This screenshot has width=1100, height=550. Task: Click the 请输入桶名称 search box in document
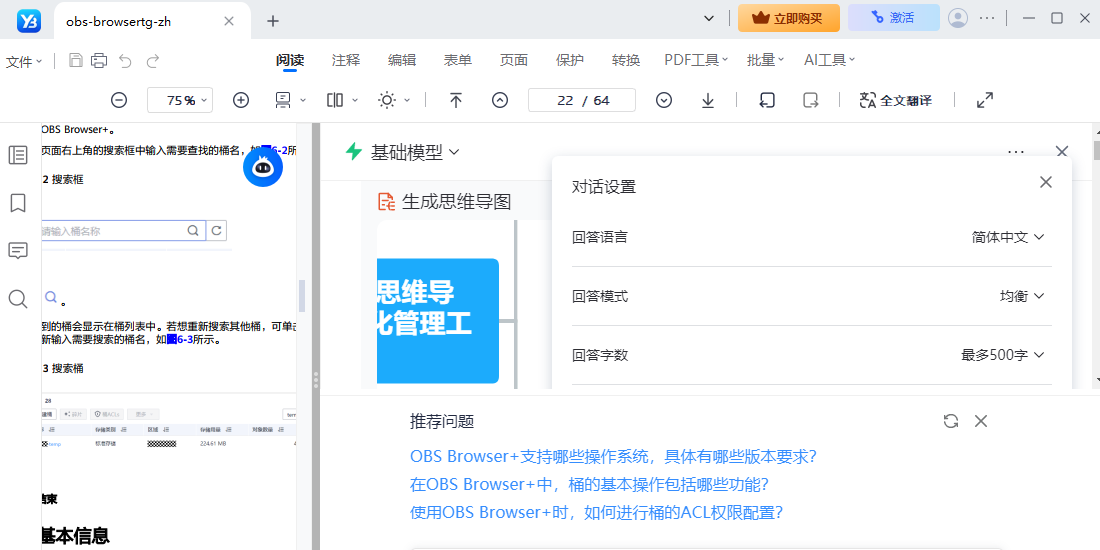point(123,231)
